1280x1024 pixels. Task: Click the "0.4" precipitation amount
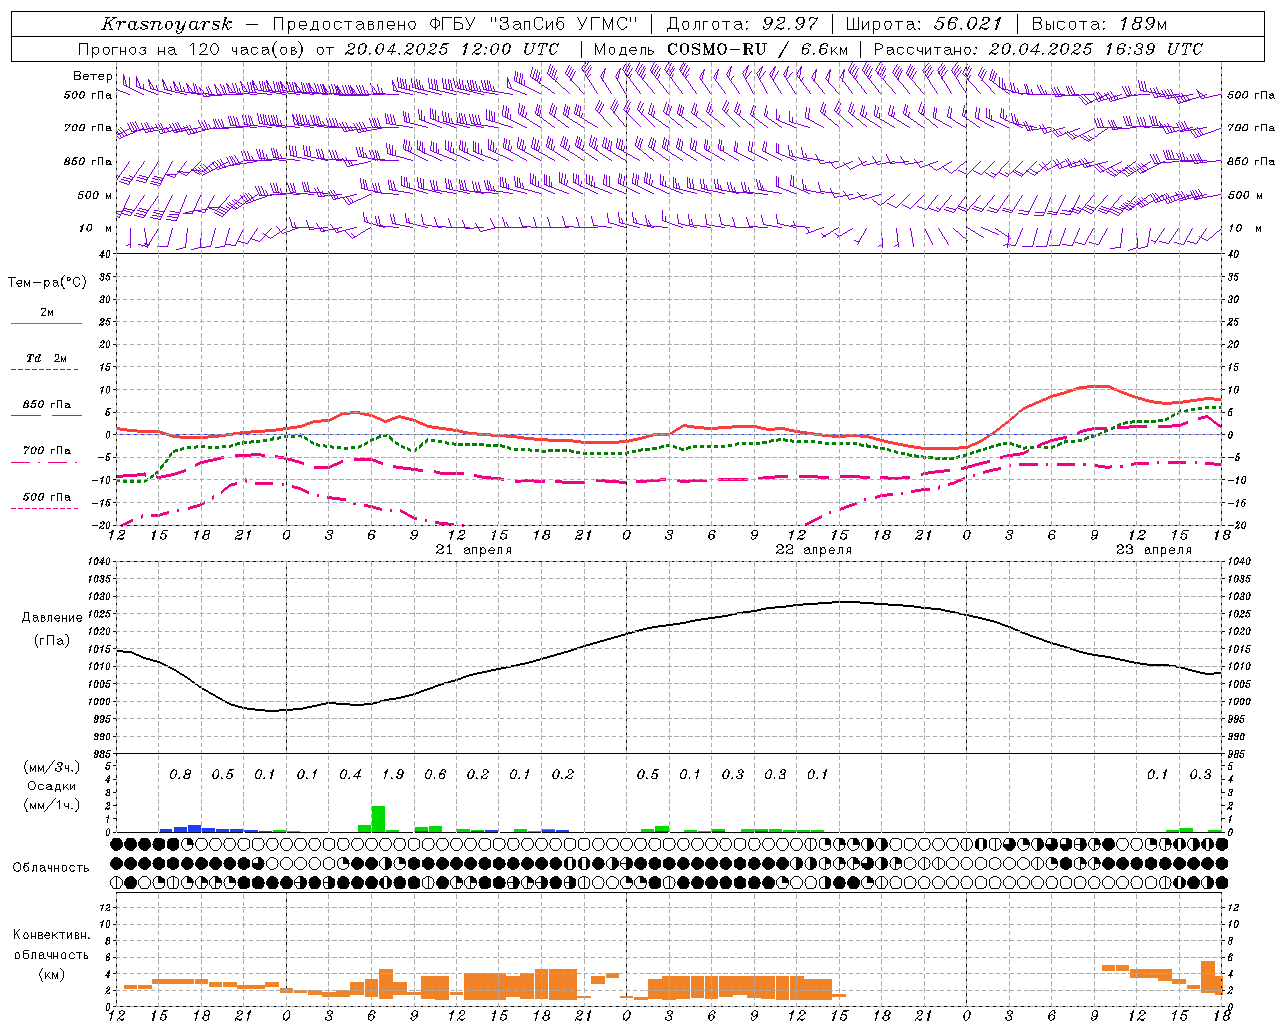pyautogui.click(x=350, y=775)
